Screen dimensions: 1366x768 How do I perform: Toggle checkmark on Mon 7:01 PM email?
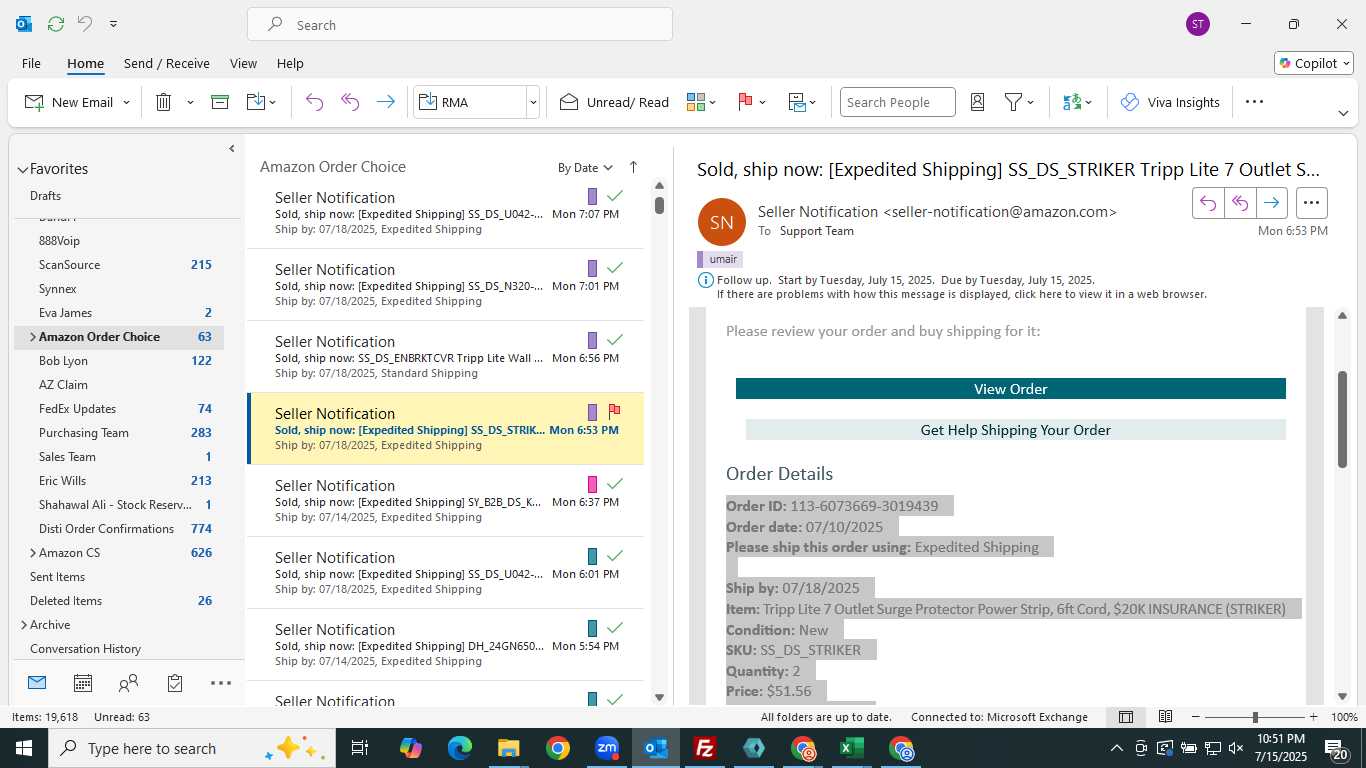click(615, 268)
